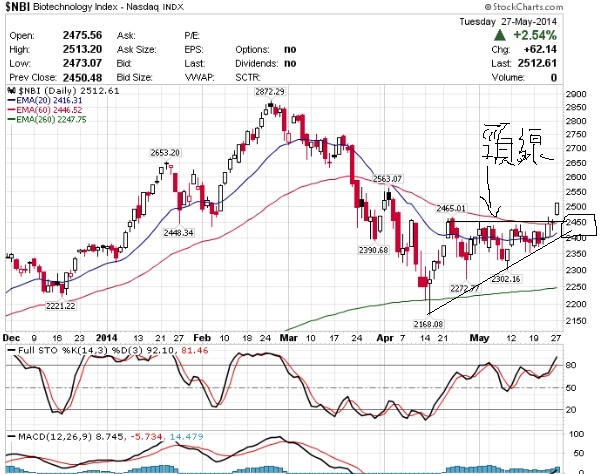Click the stochastic %D value 81.46
Screen dimensions: 614x474
[195, 350]
